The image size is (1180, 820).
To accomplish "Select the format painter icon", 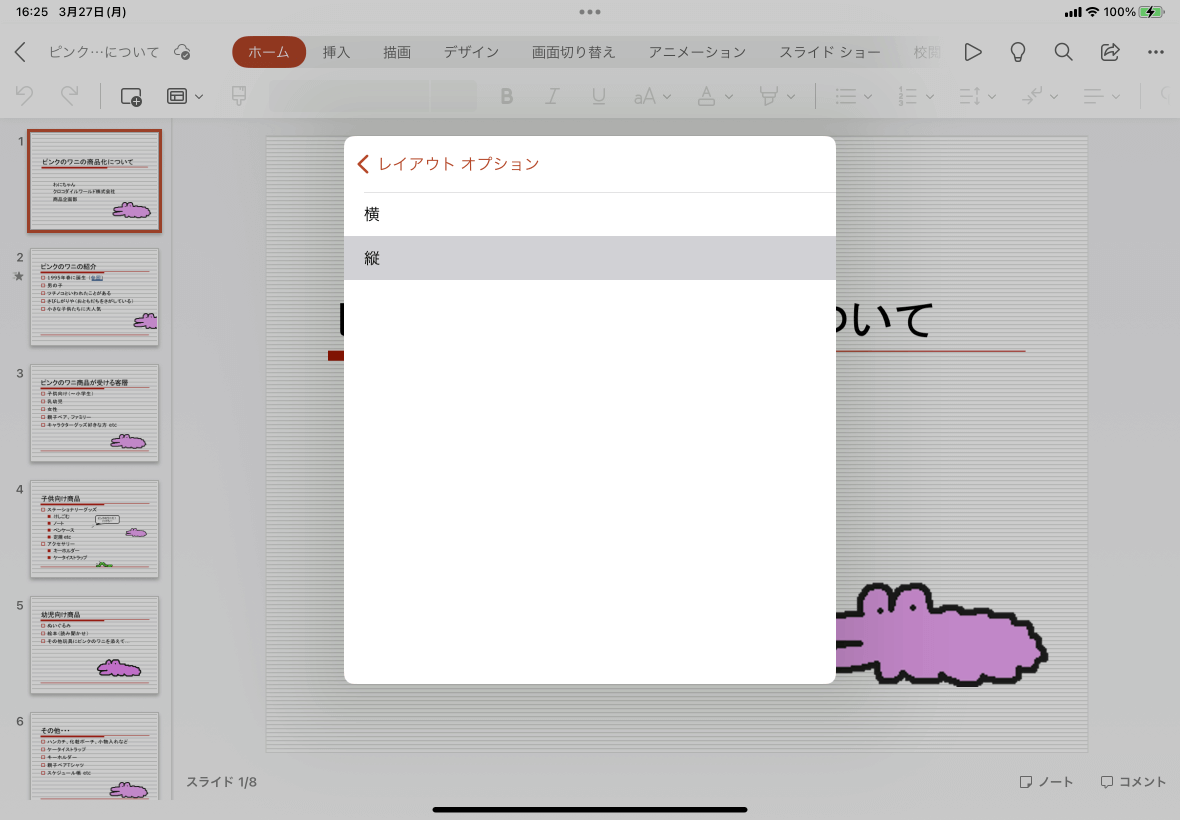I will [x=239, y=96].
